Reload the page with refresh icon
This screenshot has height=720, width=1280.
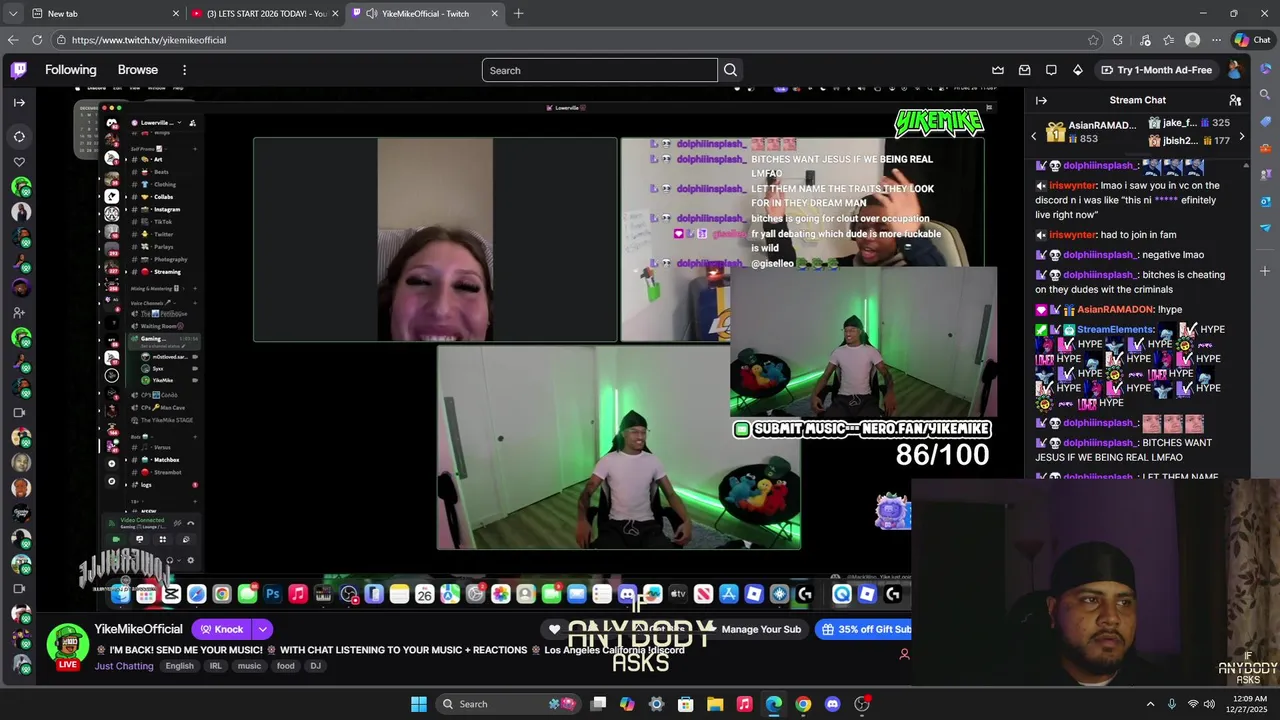tap(37, 40)
